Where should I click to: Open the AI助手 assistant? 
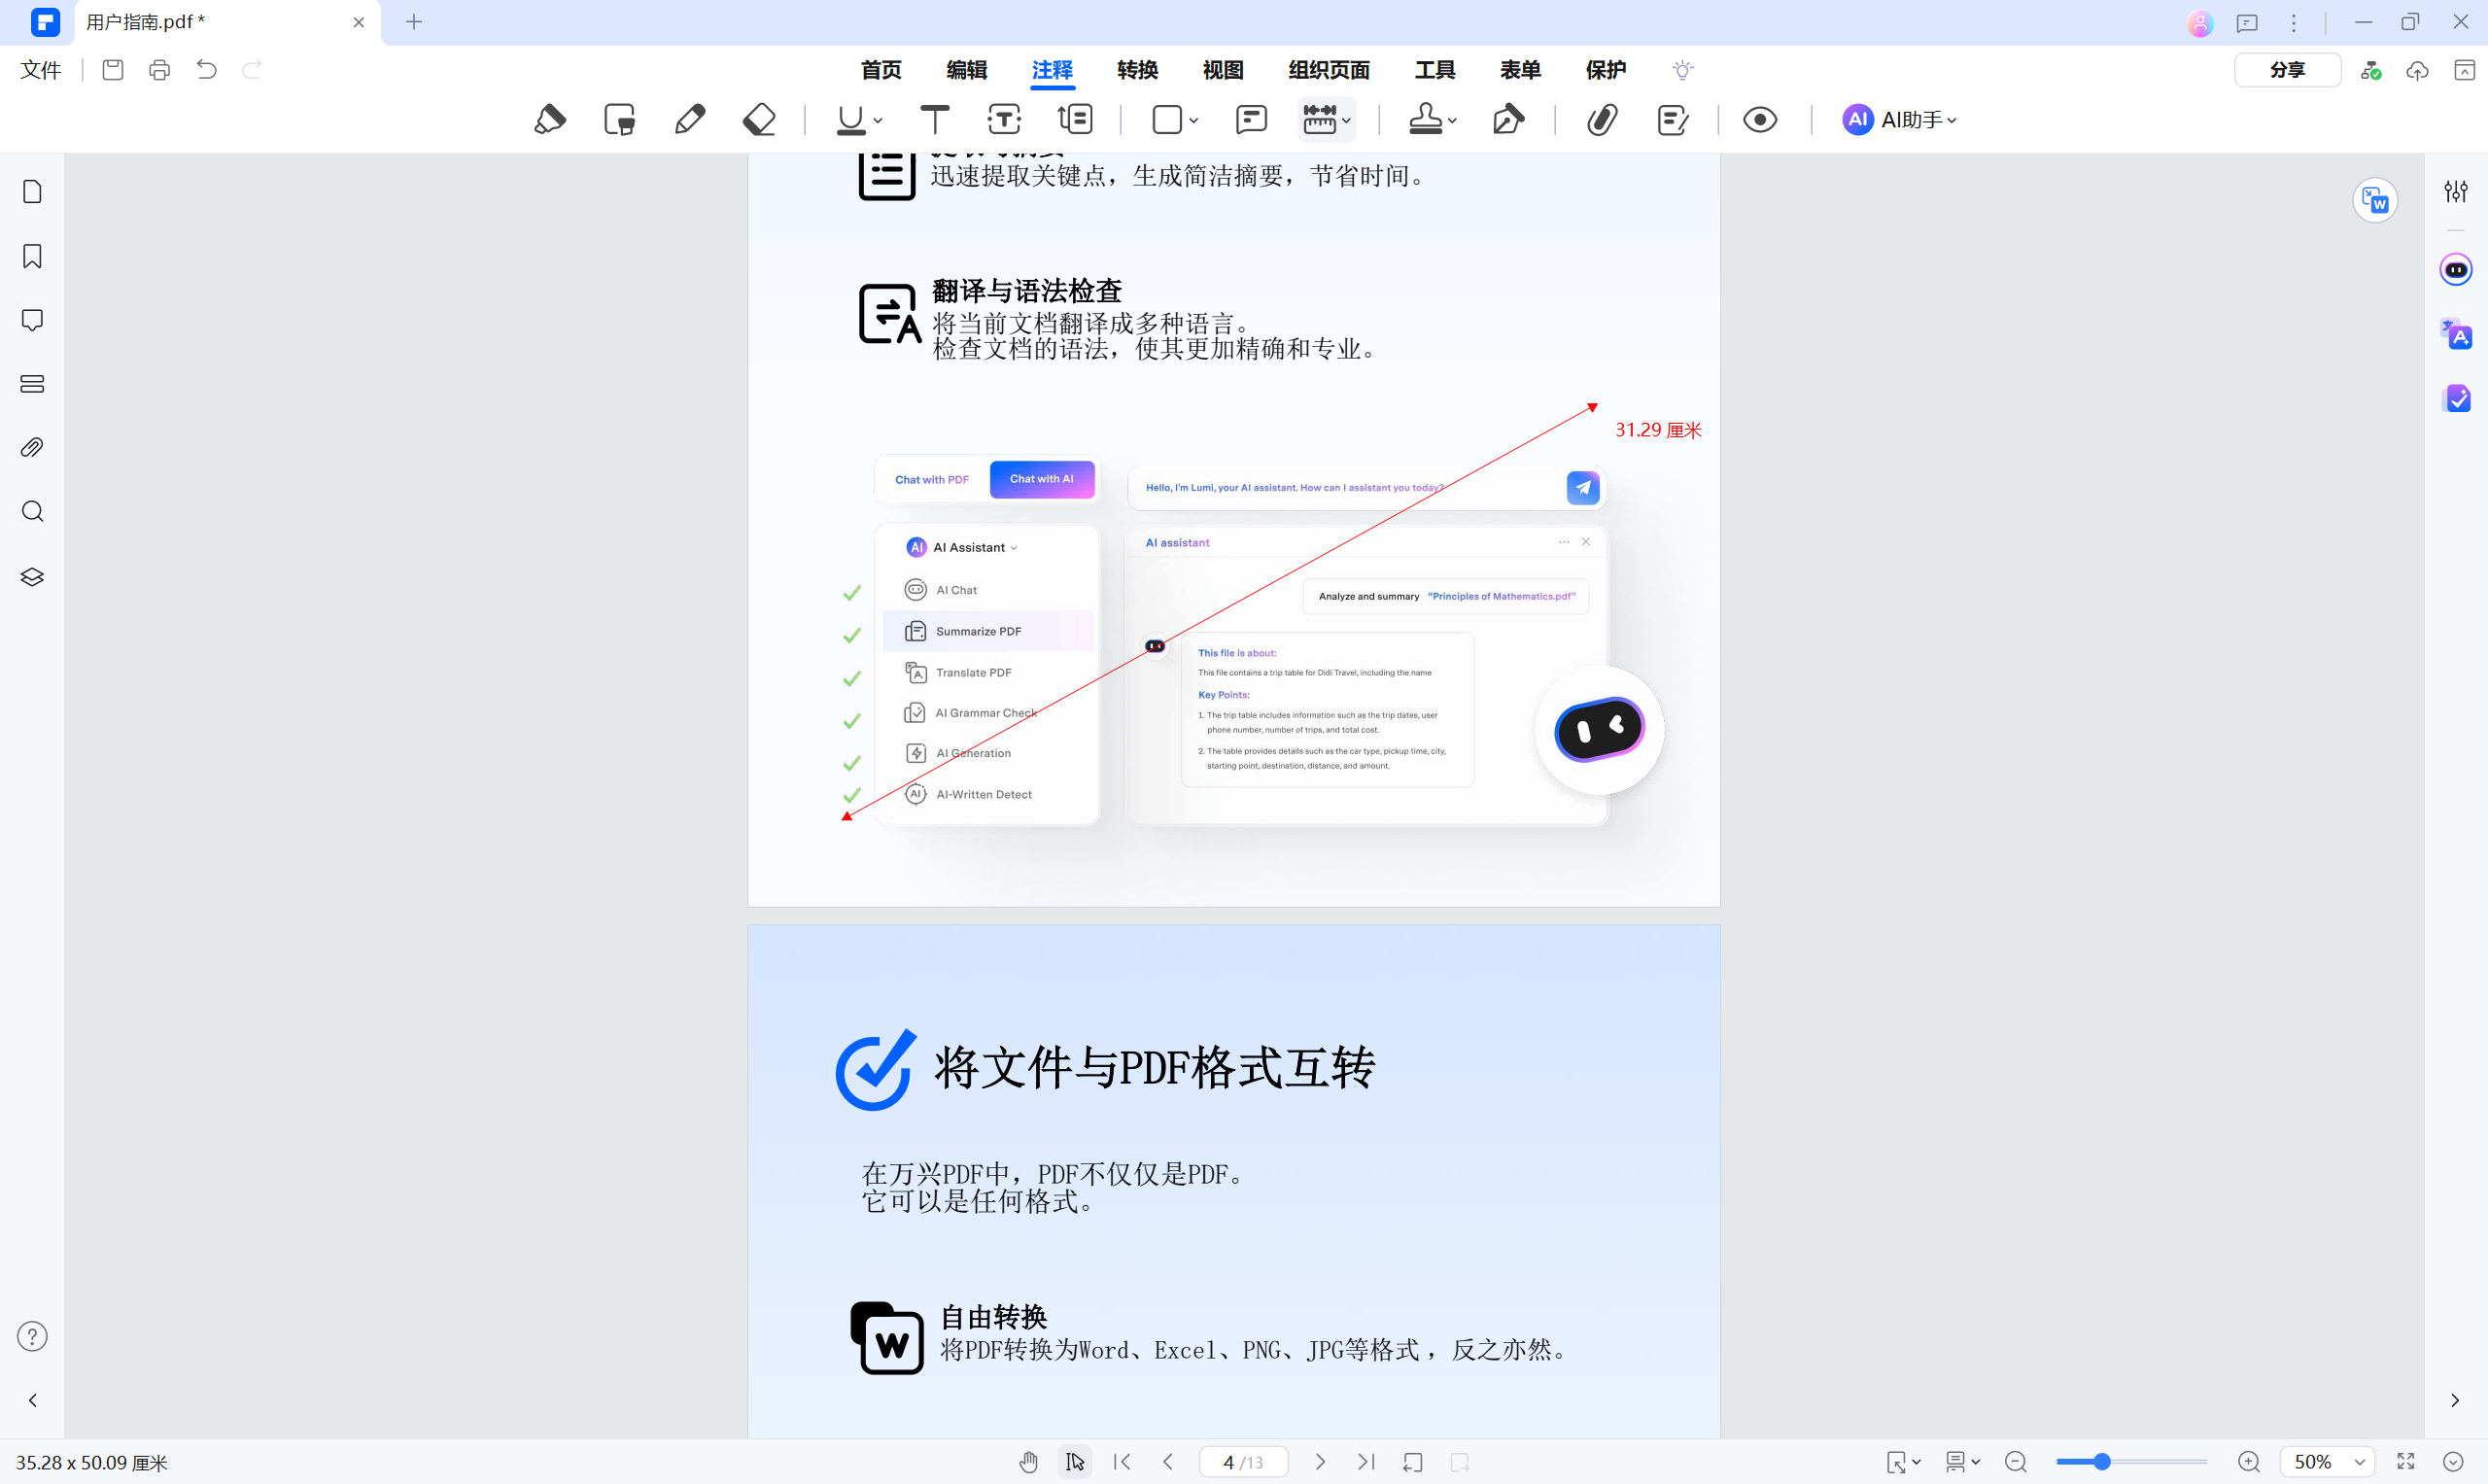(x=1899, y=119)
